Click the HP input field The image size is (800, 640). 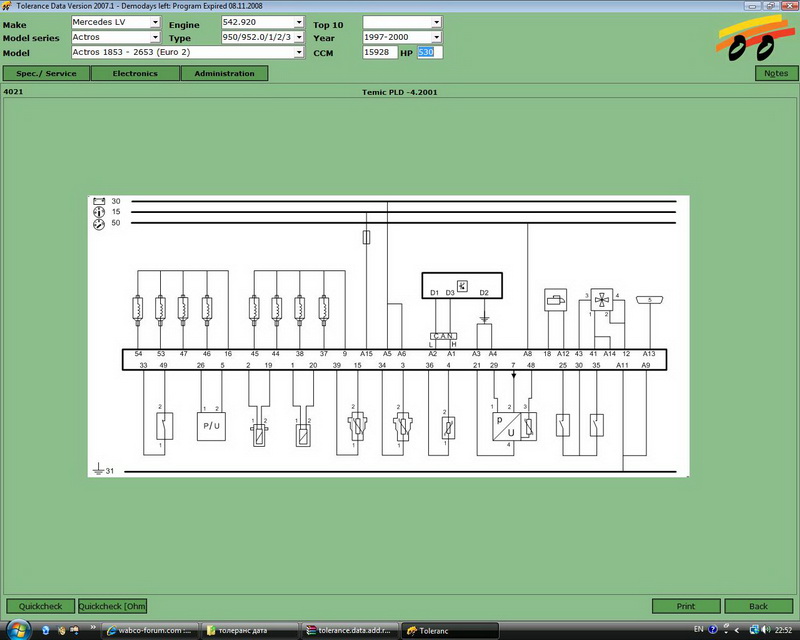430,52
